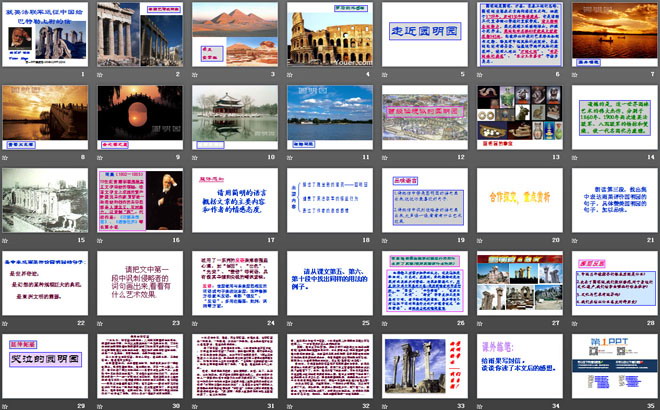Viewport: 660px width, 410px height.
Task: Select slide 22 with three red sentences
Action: click(45, 283)
